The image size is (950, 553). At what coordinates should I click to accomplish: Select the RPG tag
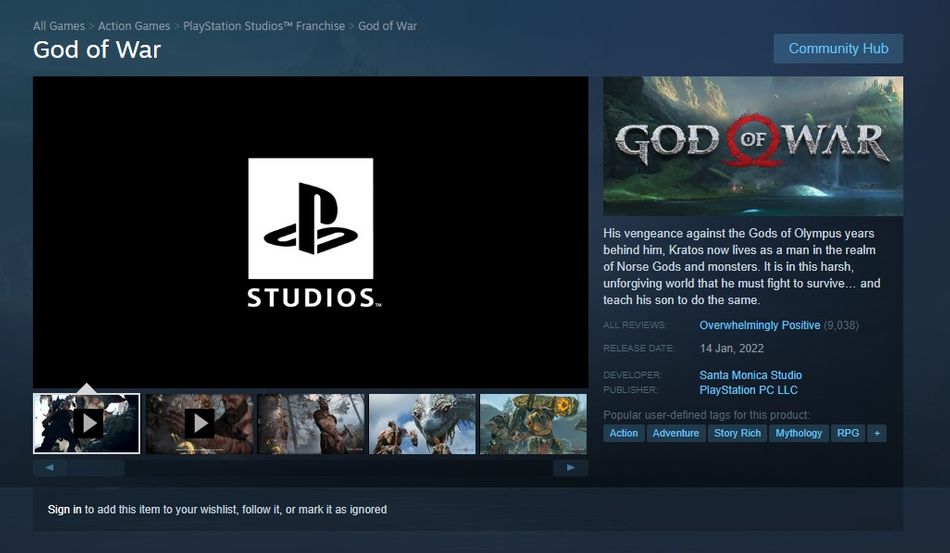coord(848,433)
